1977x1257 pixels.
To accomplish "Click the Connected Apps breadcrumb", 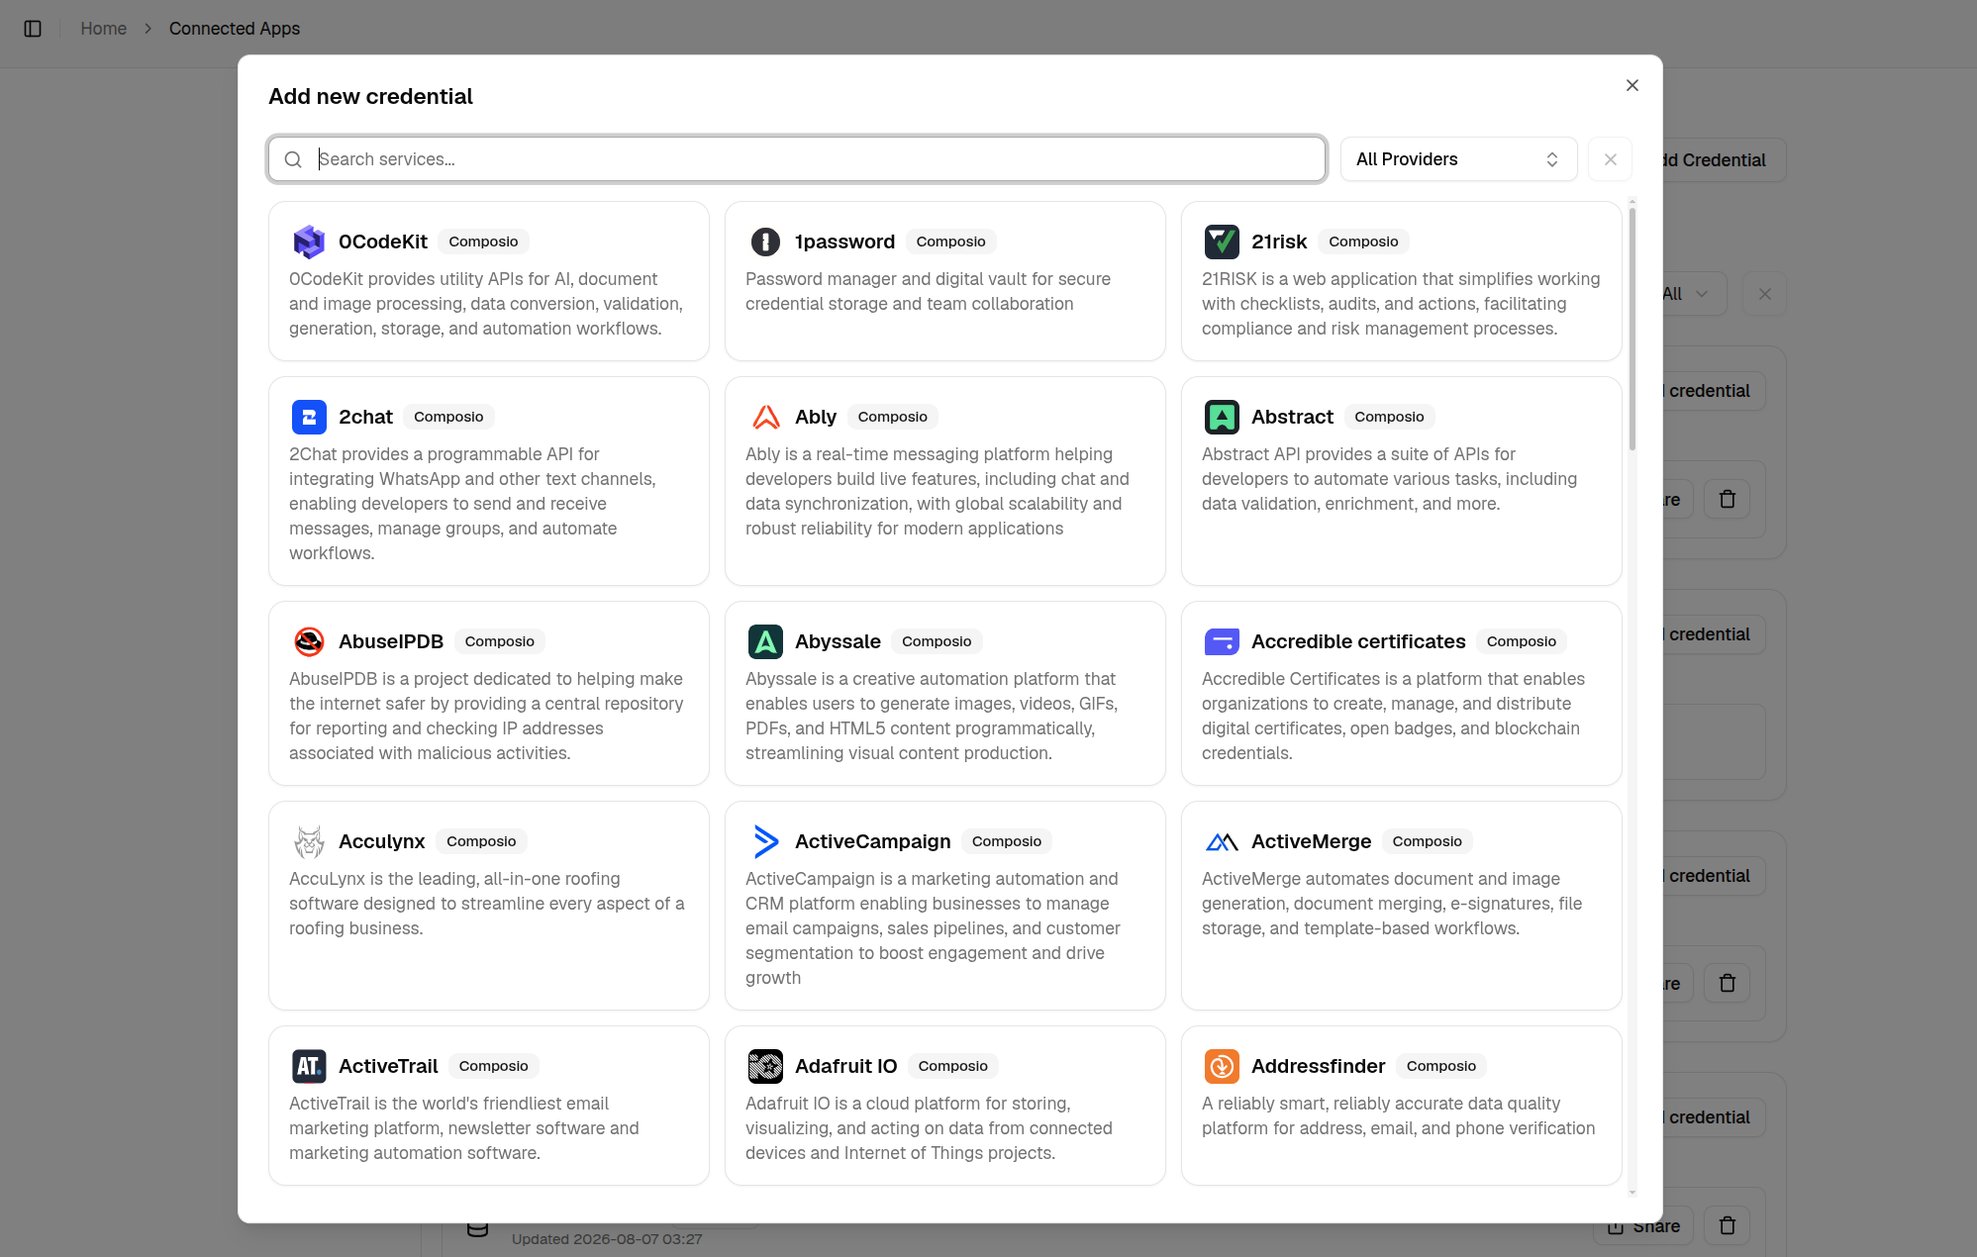I will click(234, 29).
